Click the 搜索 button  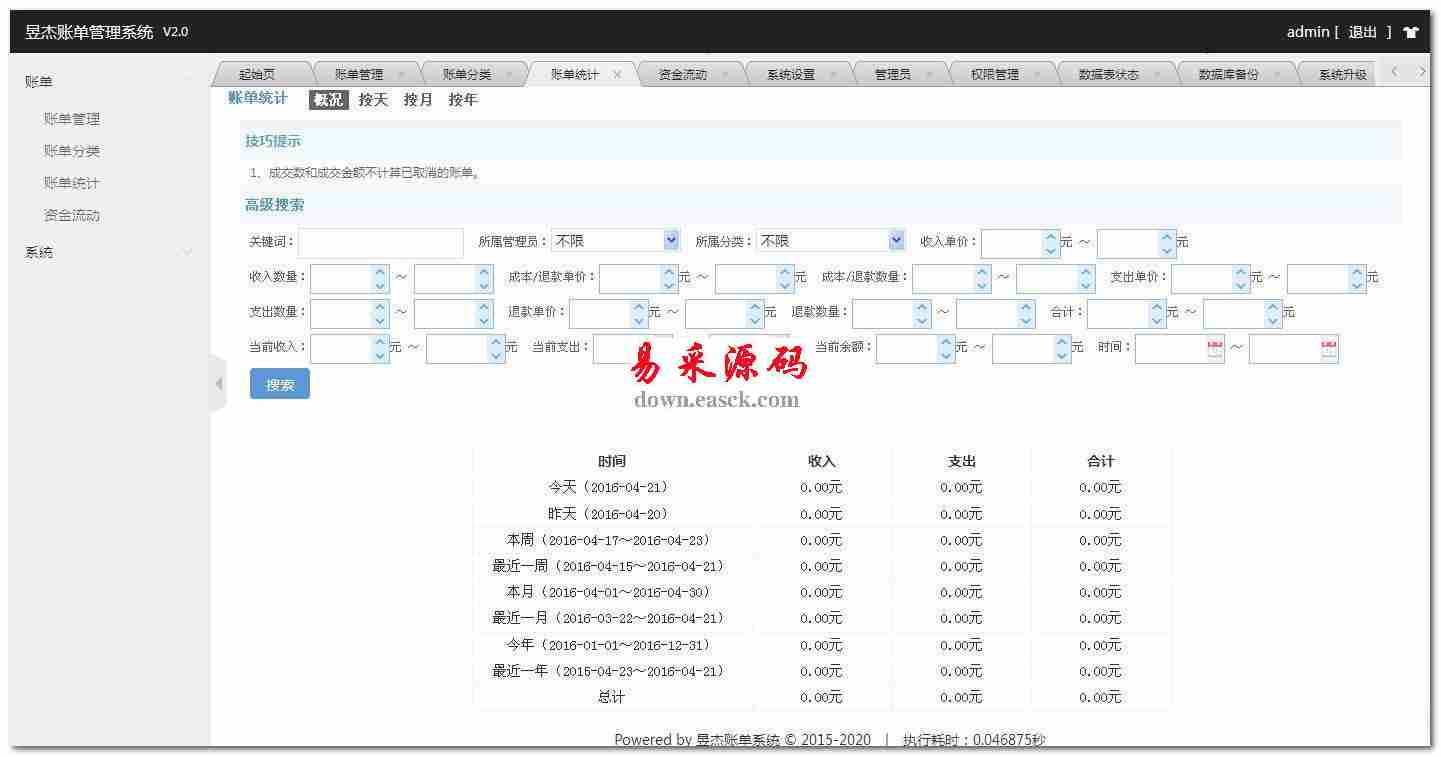pyautogui.click(x=280, y=384)
